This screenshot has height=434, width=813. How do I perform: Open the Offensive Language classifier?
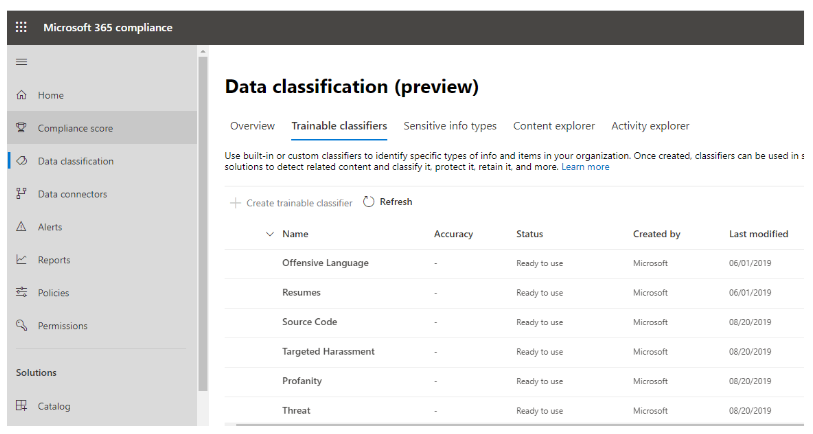325,263
